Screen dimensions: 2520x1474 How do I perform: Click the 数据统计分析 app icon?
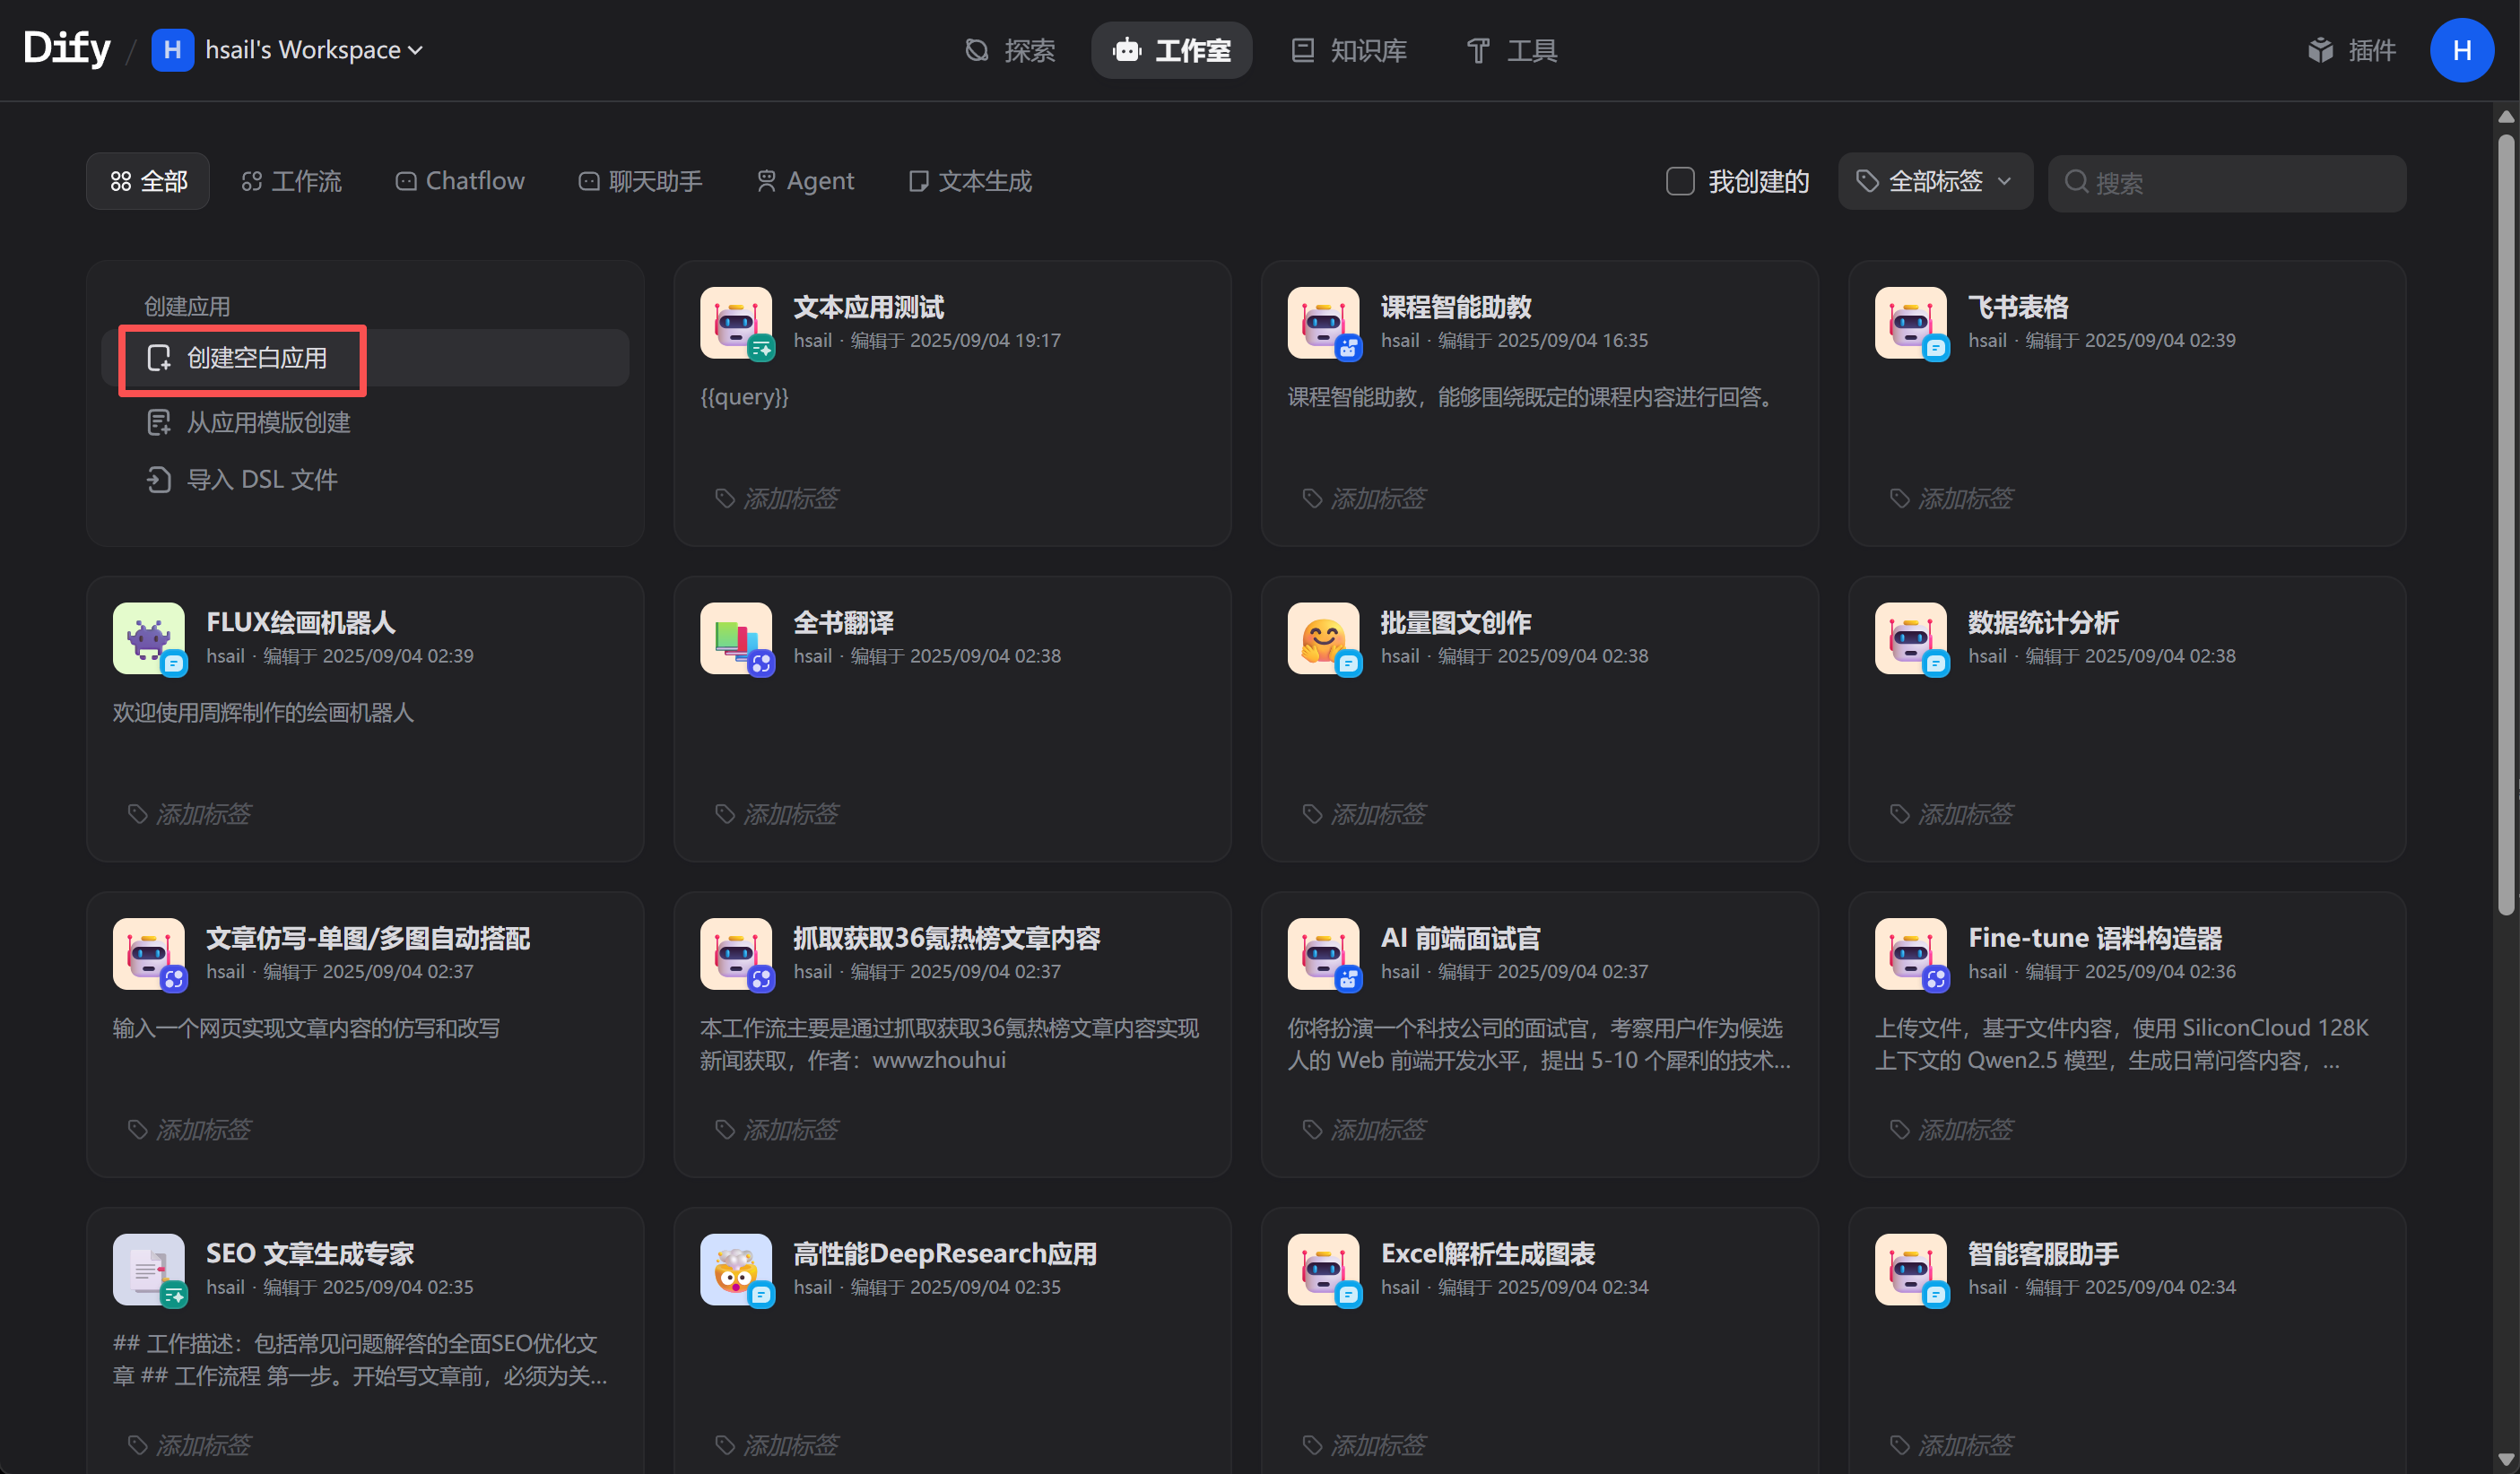click(x=1910, y=638)
